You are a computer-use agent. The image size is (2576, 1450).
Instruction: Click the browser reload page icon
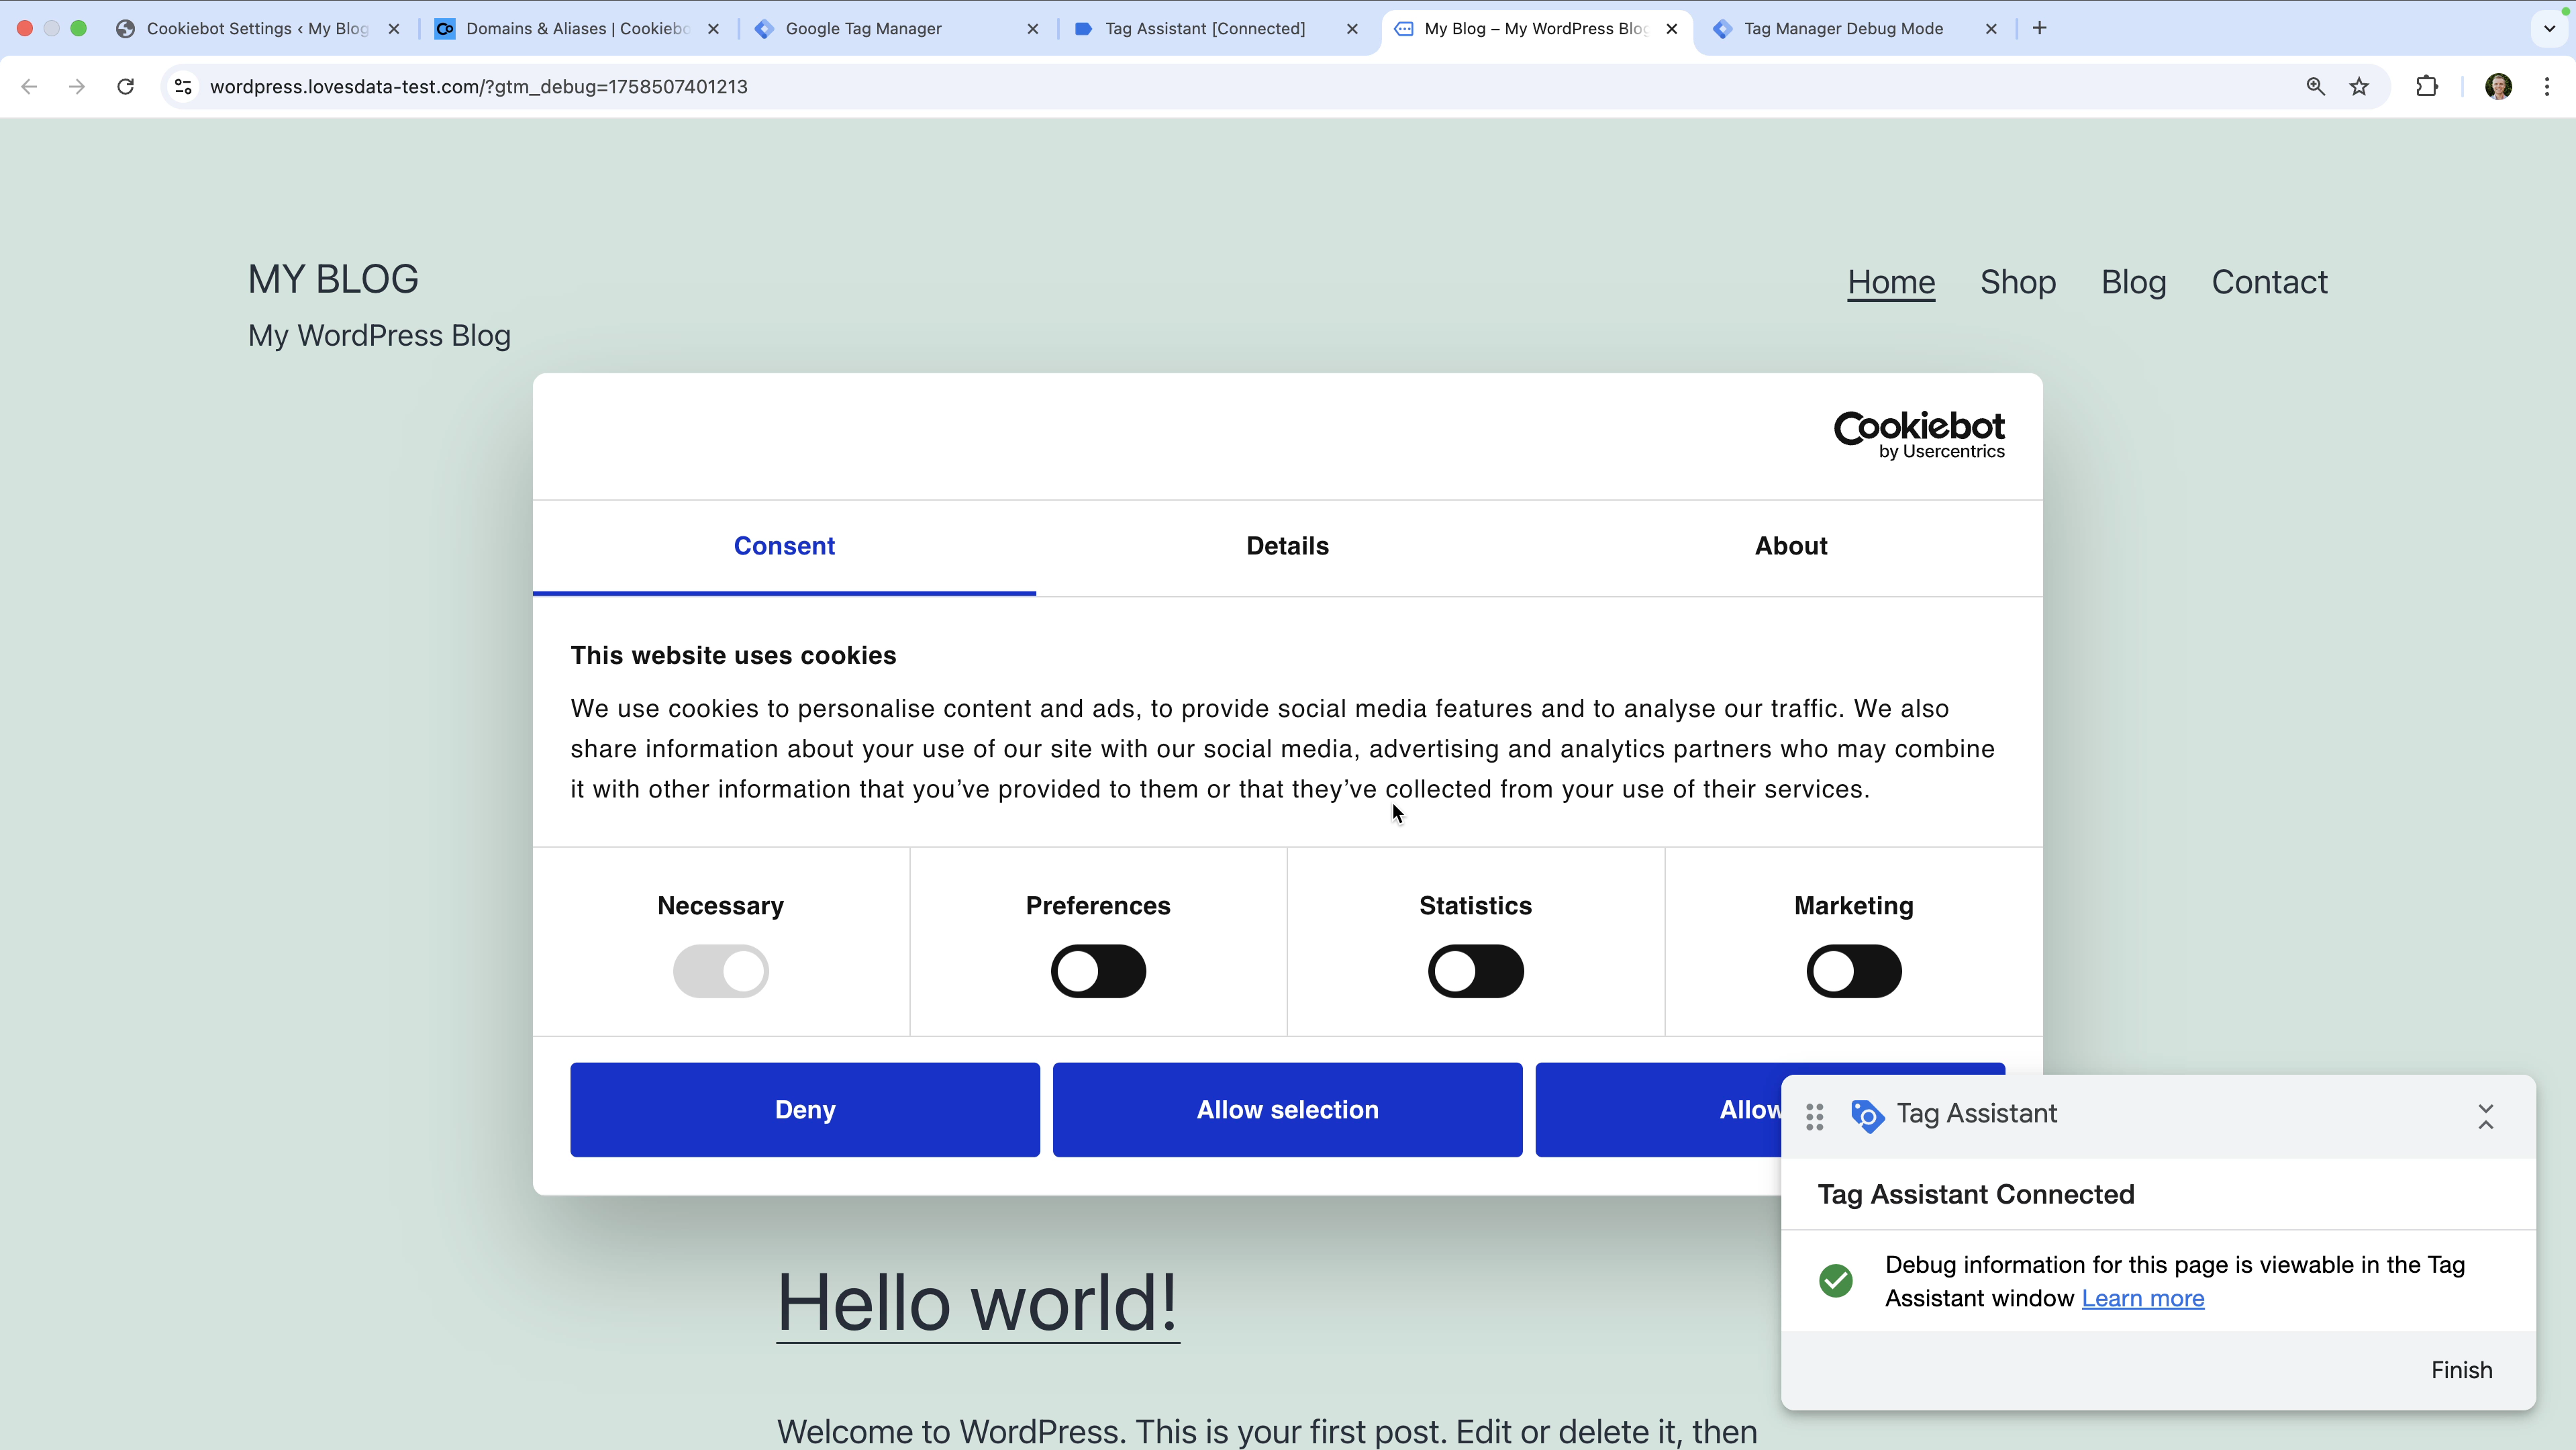coord(125,86)
